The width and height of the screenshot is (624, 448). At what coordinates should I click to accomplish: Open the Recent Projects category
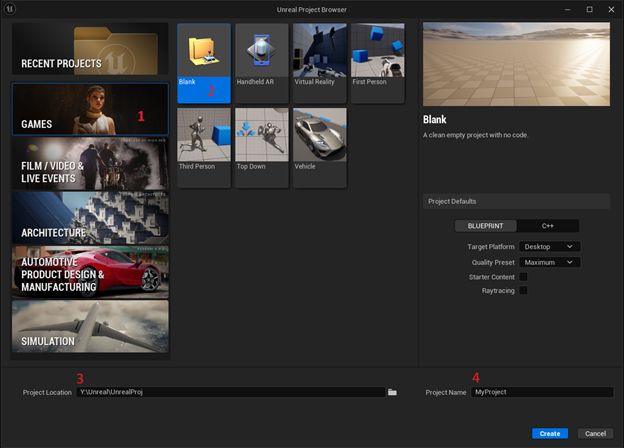[x=91, y=50]
